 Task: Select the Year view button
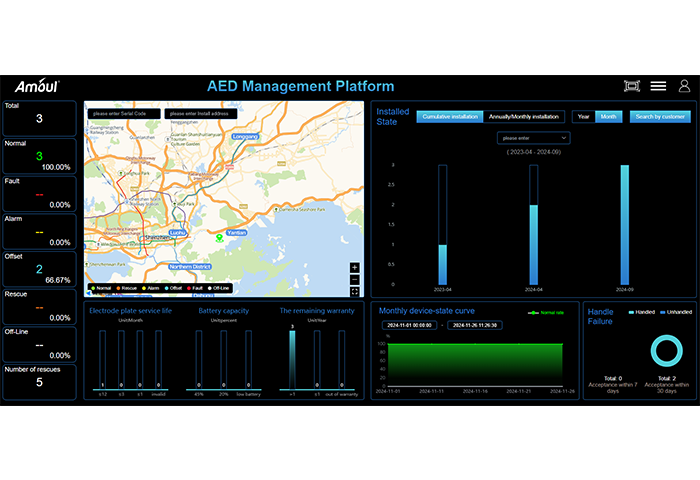click(x=584, y=117)
